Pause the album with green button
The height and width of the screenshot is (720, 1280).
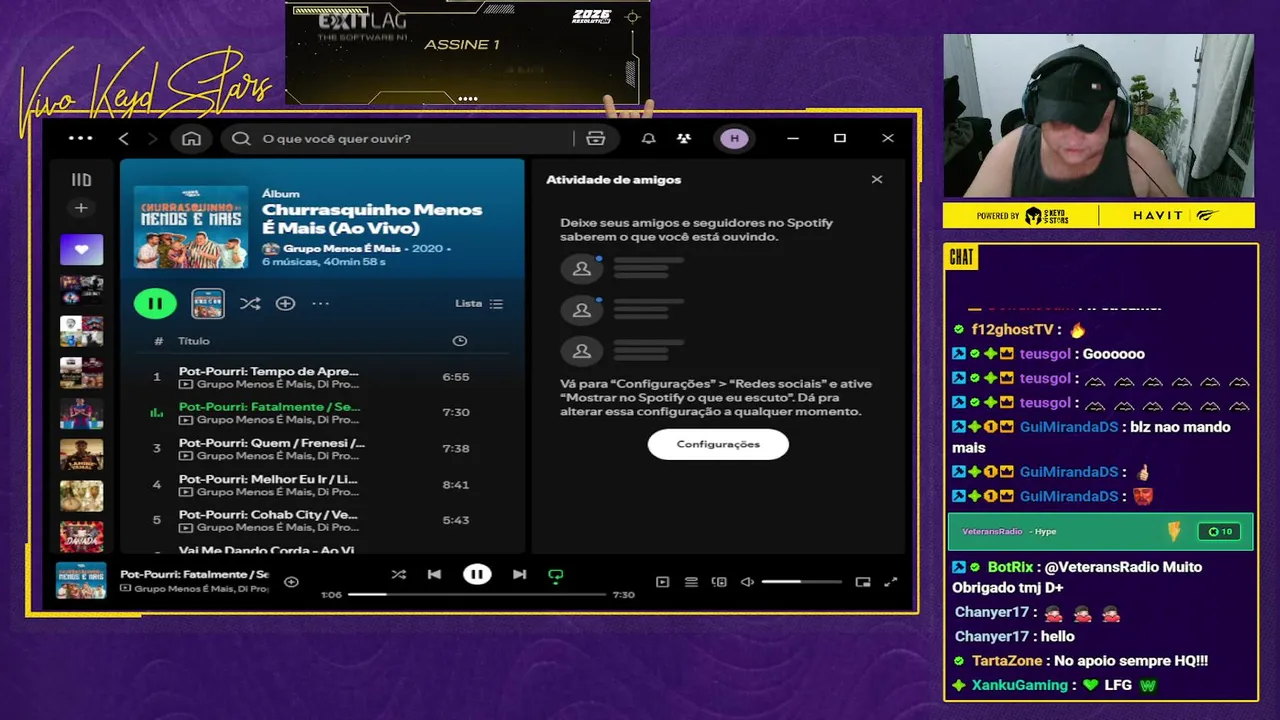[155, 303]
